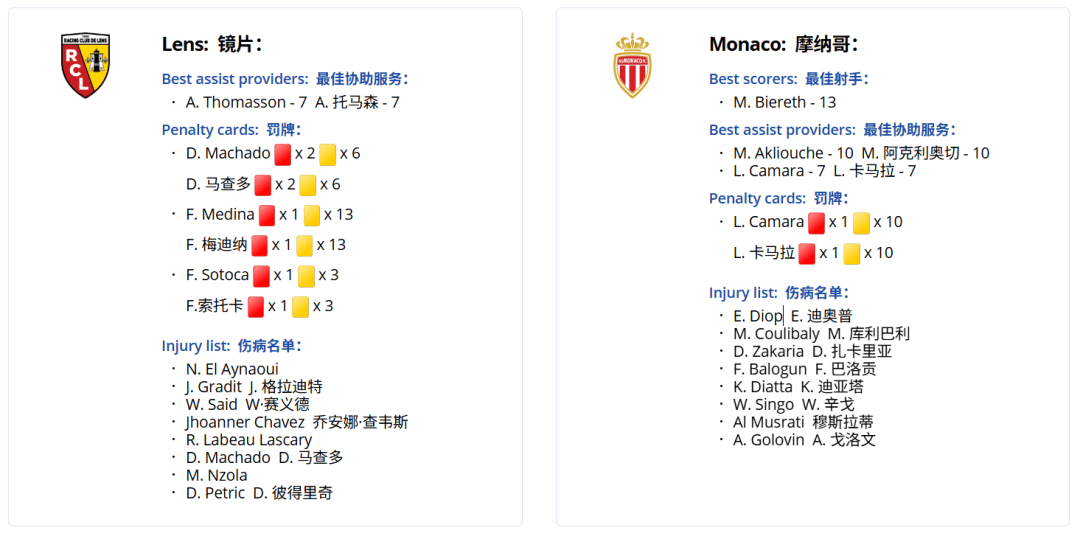Viewport: 1080px width, 536px height.
Task: Click the Lens Injury list heading
Action: [x=232, y=346]
